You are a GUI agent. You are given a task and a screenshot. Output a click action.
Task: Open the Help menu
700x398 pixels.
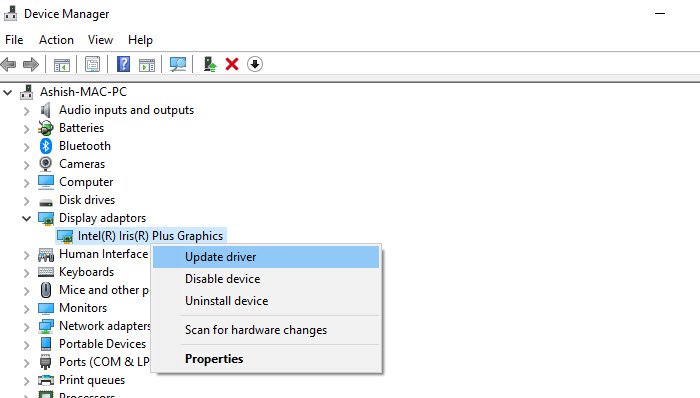[140, 40]
